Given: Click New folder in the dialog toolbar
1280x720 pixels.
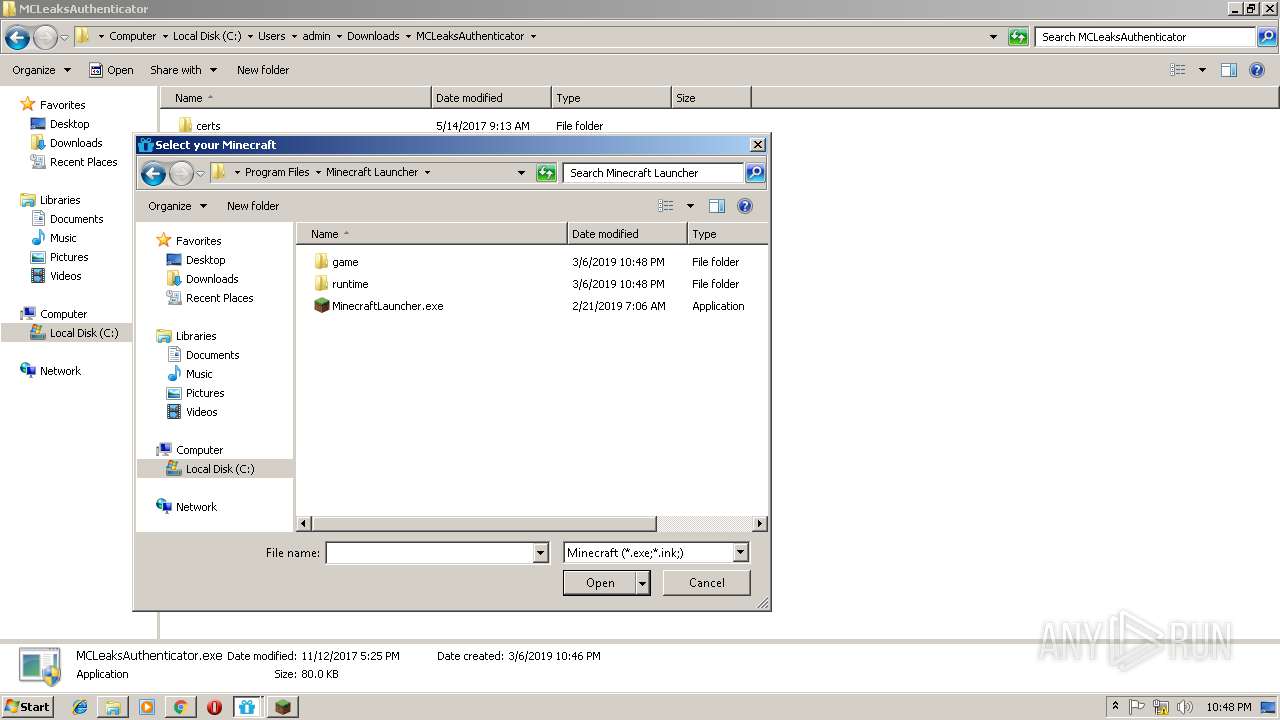Looking at the screenshot, I should coord(253,206).
